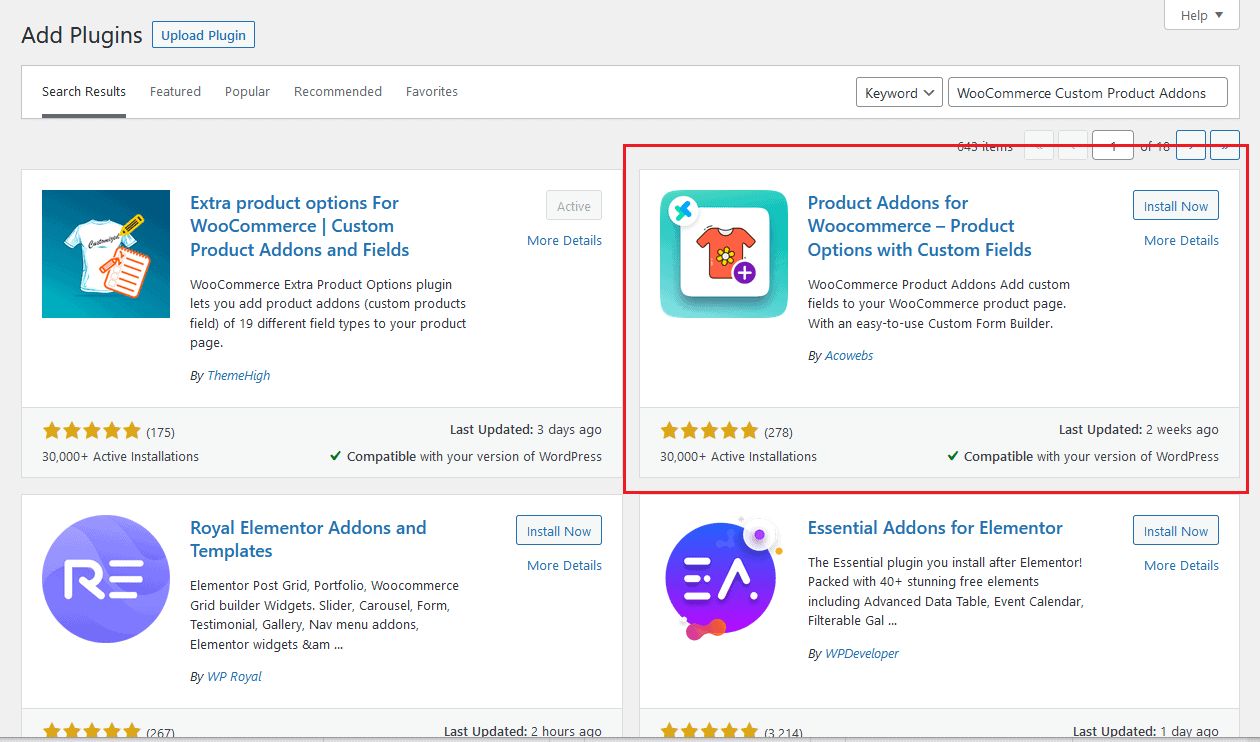
Task: Go to next page of plugin results
Action: click(1190, 146)
